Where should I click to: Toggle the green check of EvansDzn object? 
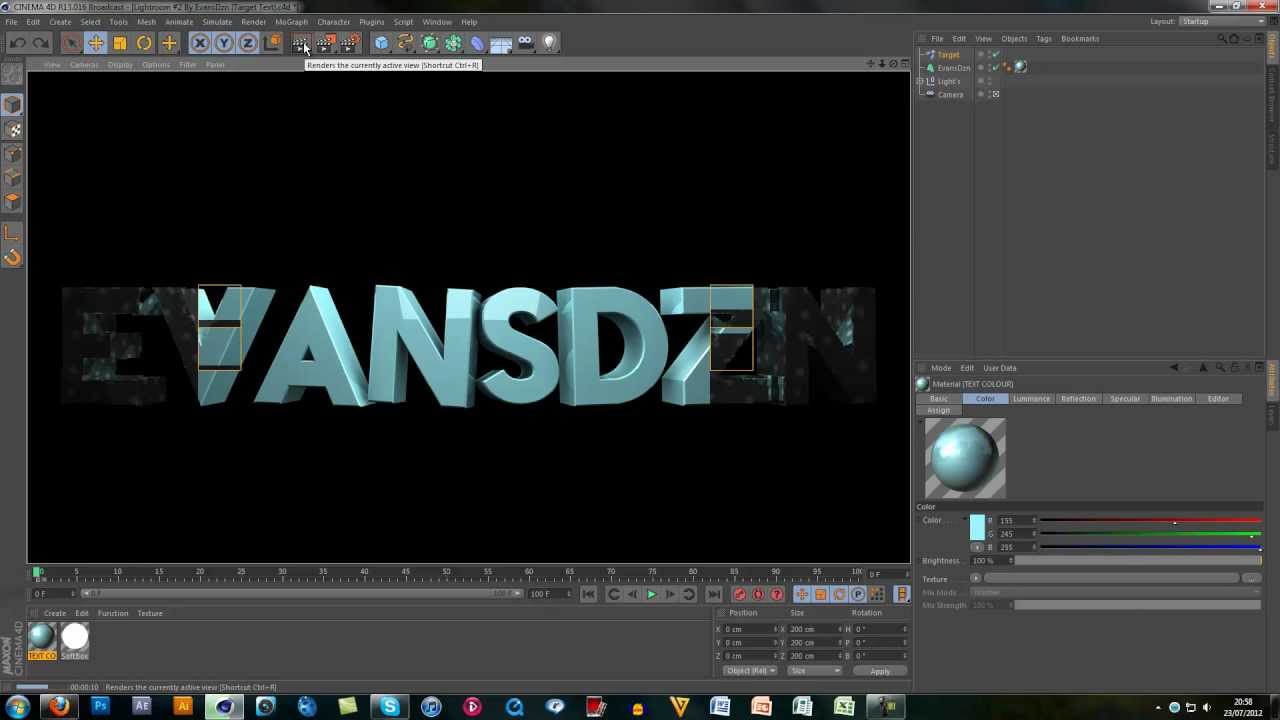pyautogui.click(x=995, y=68)
